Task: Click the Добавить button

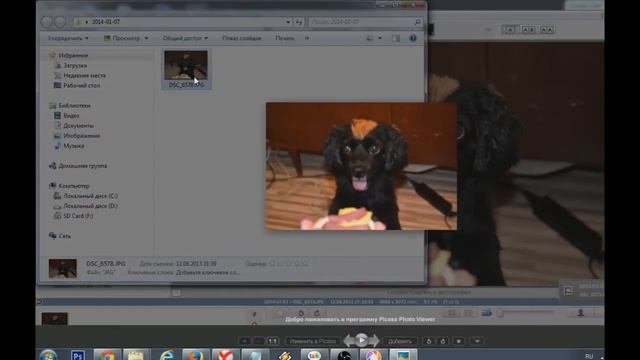Action: click(400, 341)
